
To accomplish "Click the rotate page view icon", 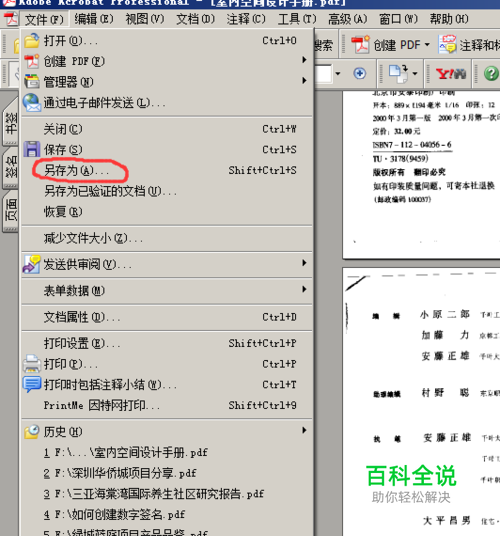I will [x=398, y=73].
